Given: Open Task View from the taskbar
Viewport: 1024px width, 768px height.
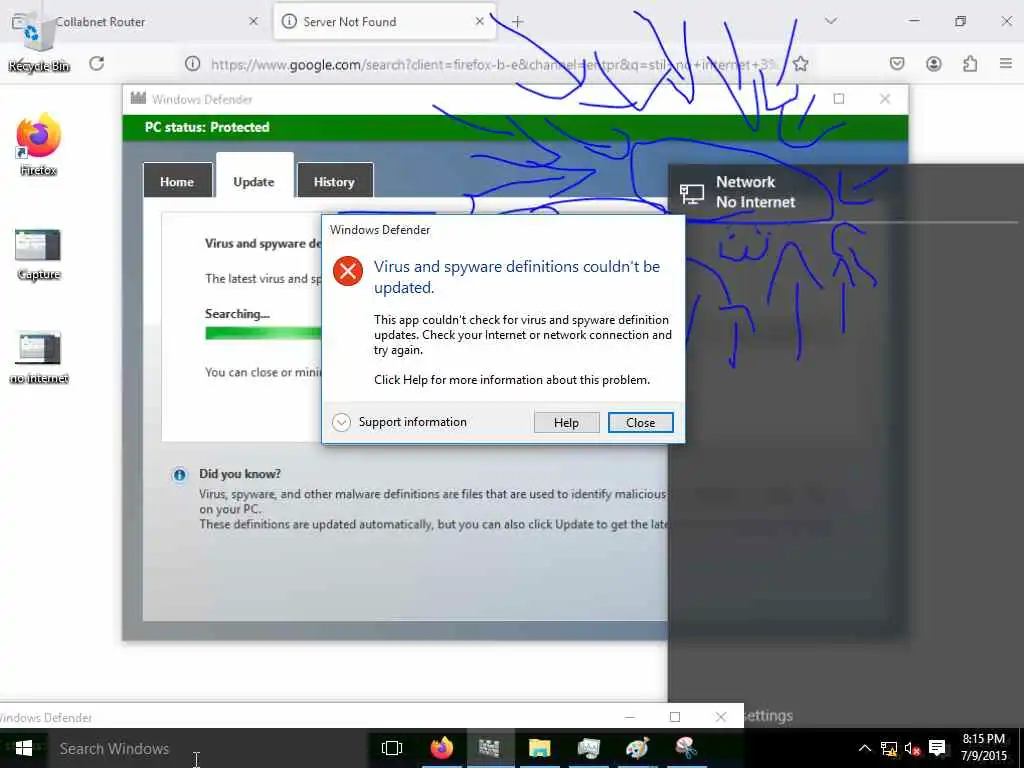Looking at the screenshot, I should [x=392, y=748].
